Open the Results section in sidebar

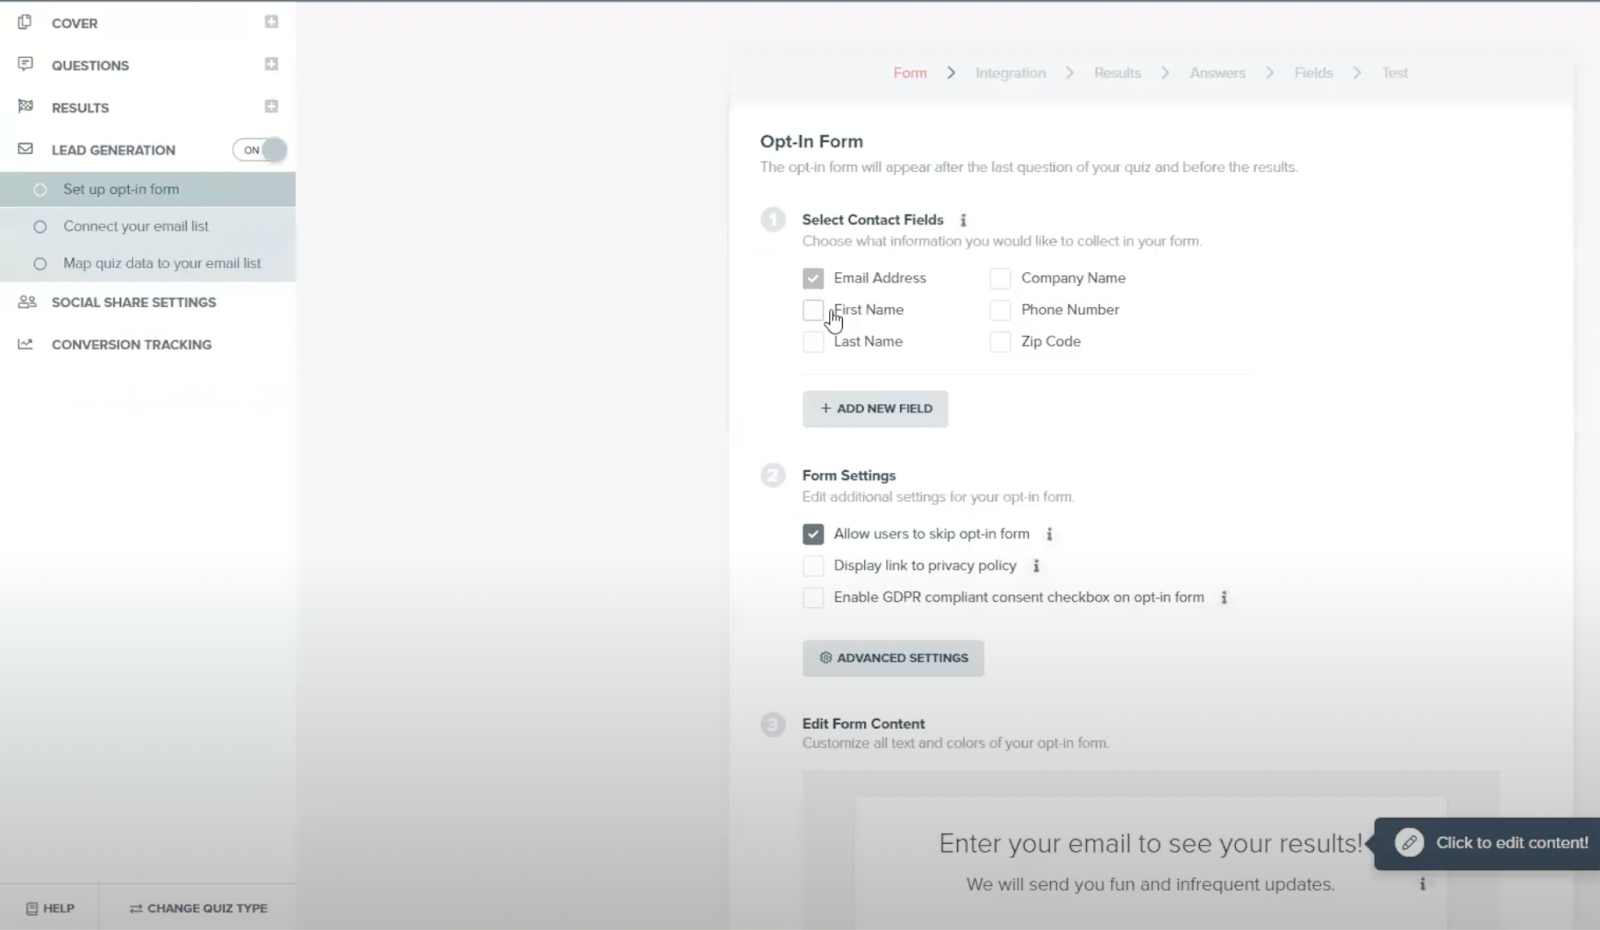click(80, 107)
